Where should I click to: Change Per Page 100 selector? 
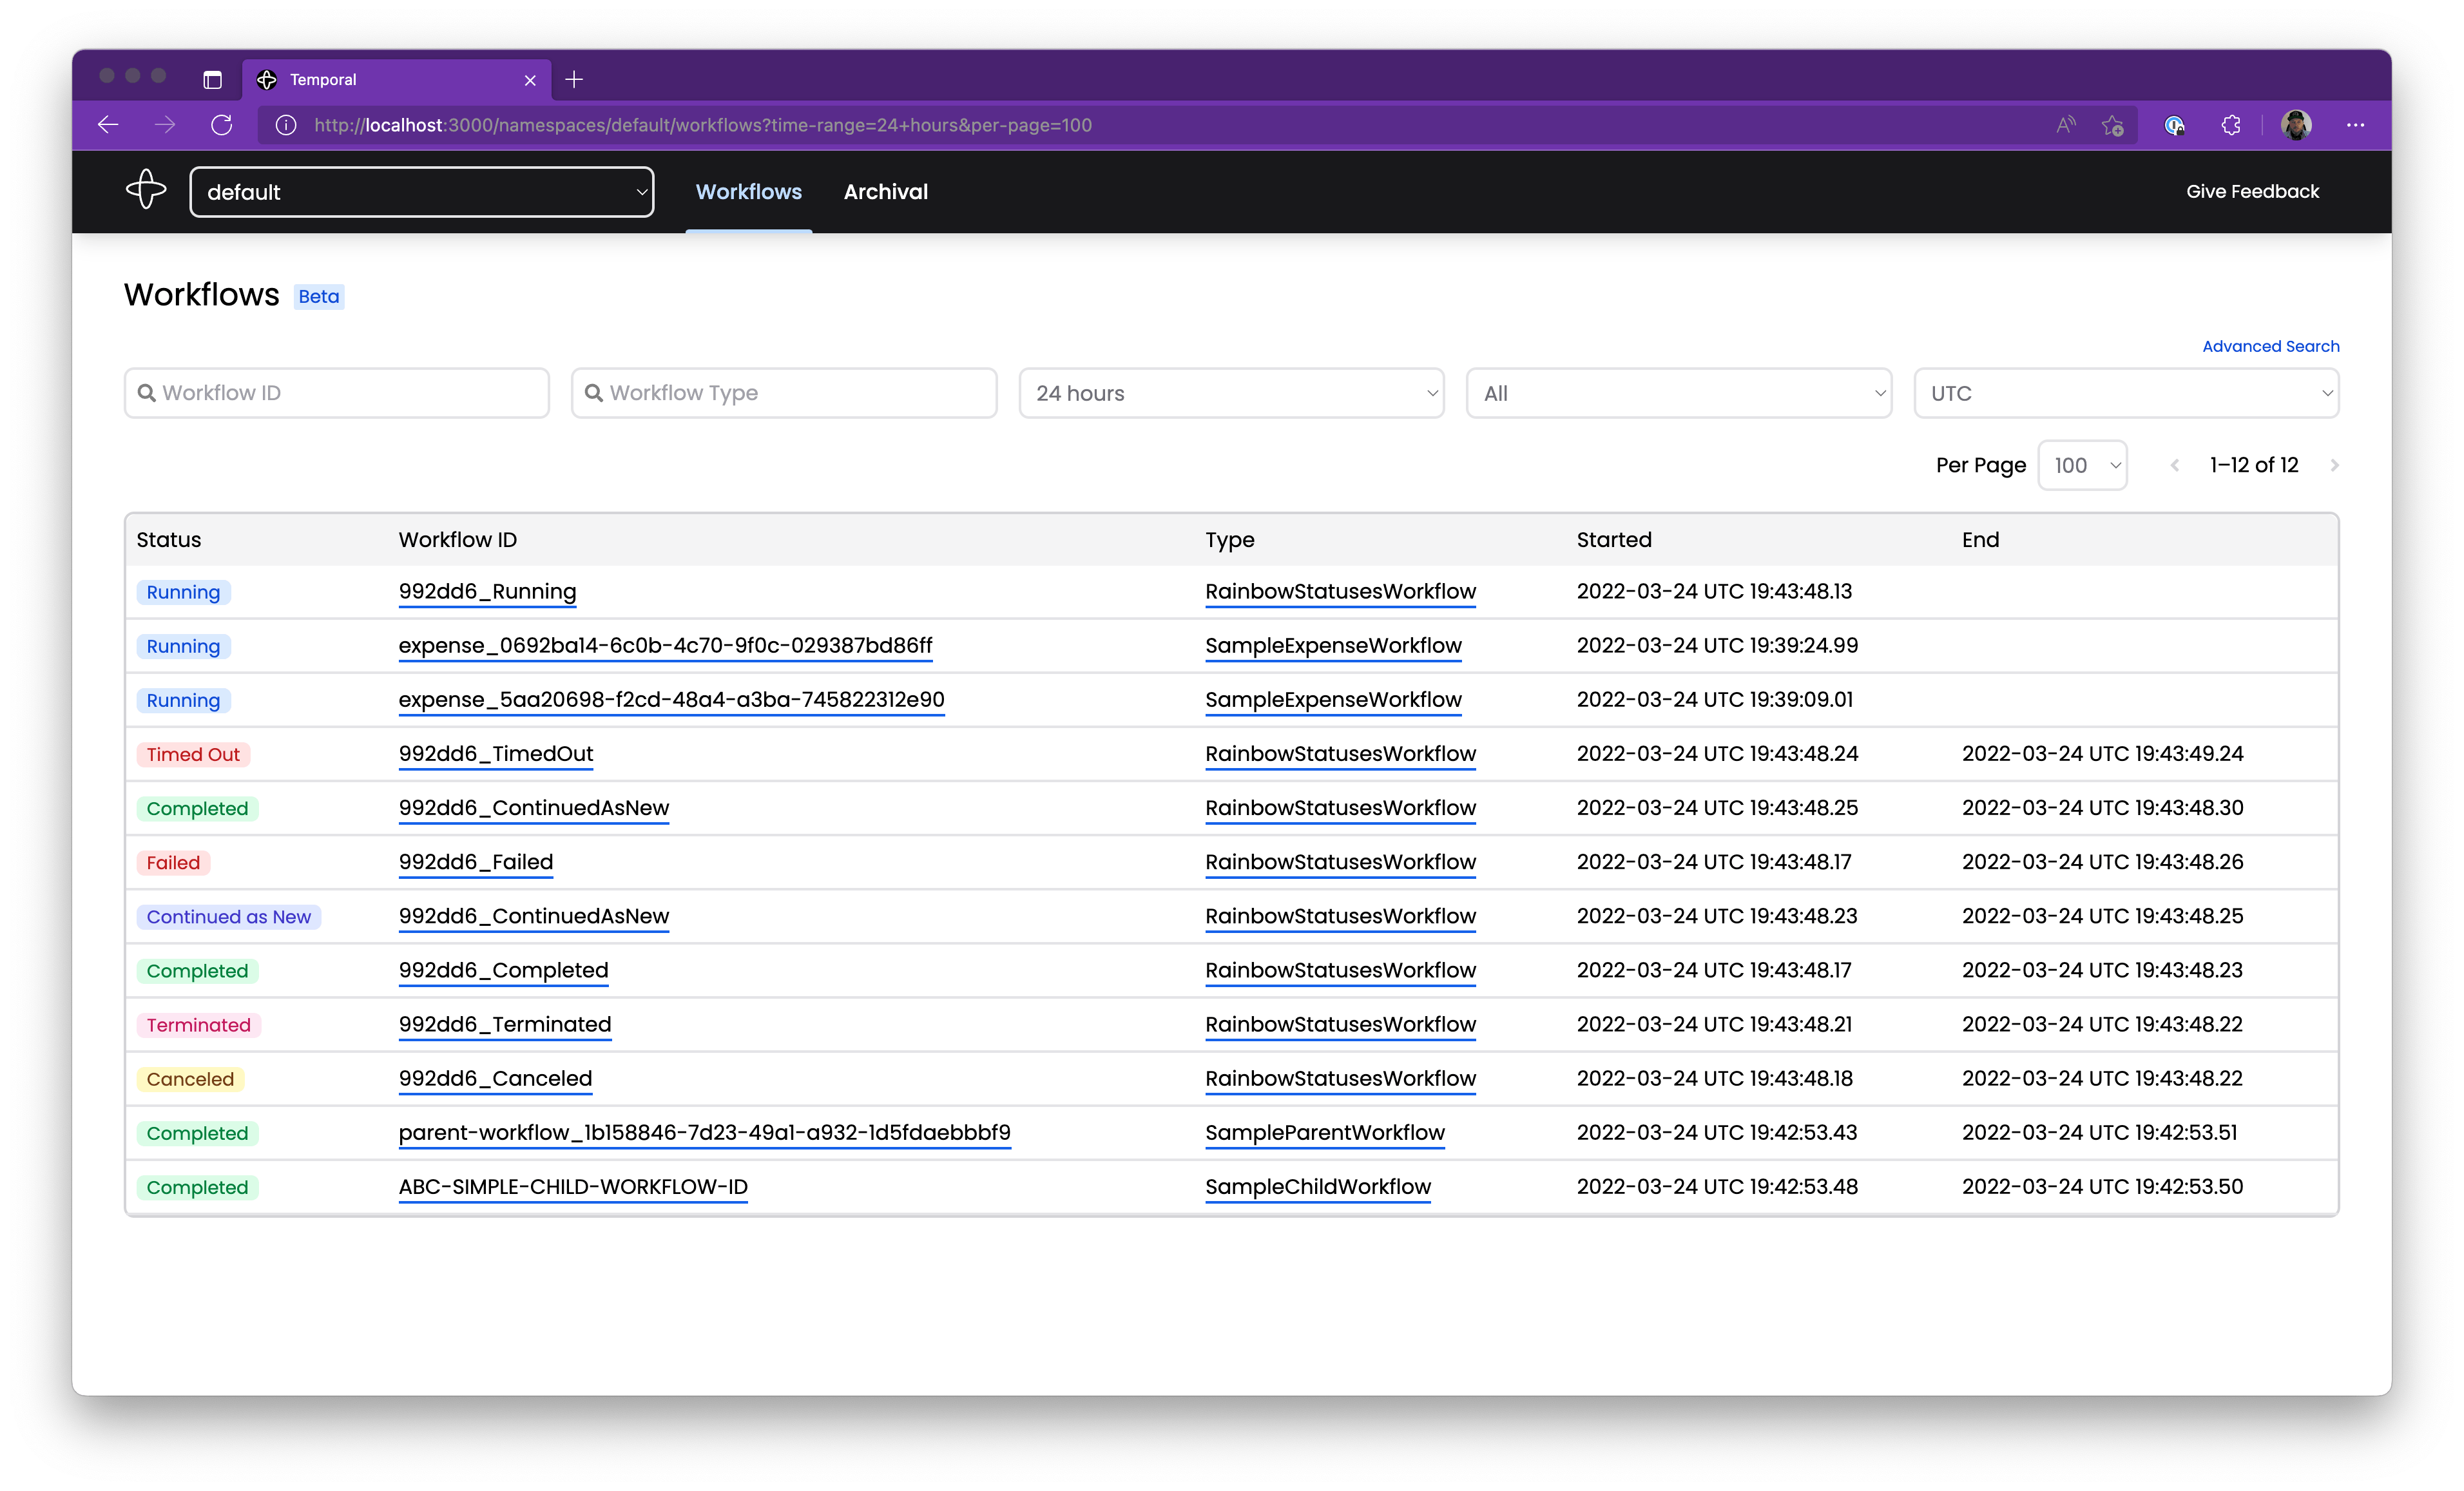pos(2082,465)
